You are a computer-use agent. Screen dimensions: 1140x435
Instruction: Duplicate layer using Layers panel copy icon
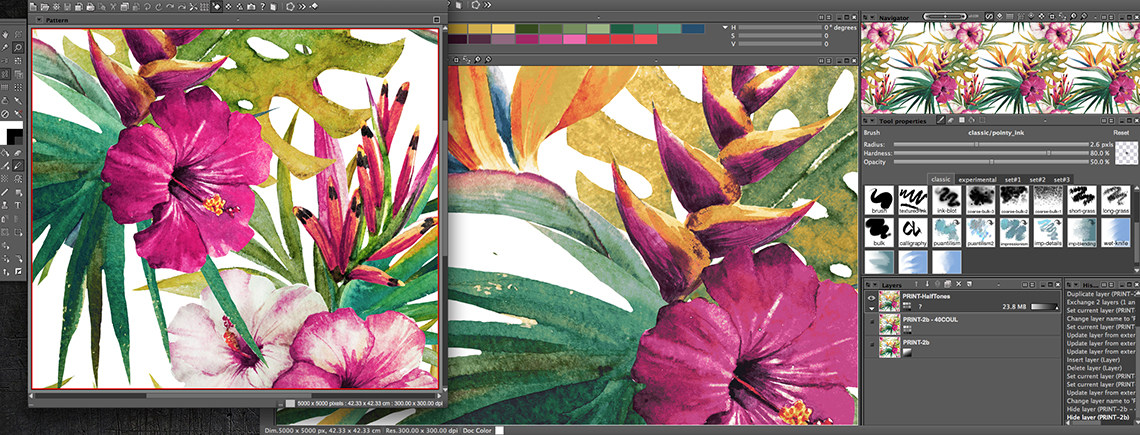pyautogui.click(x=947, y=284)
